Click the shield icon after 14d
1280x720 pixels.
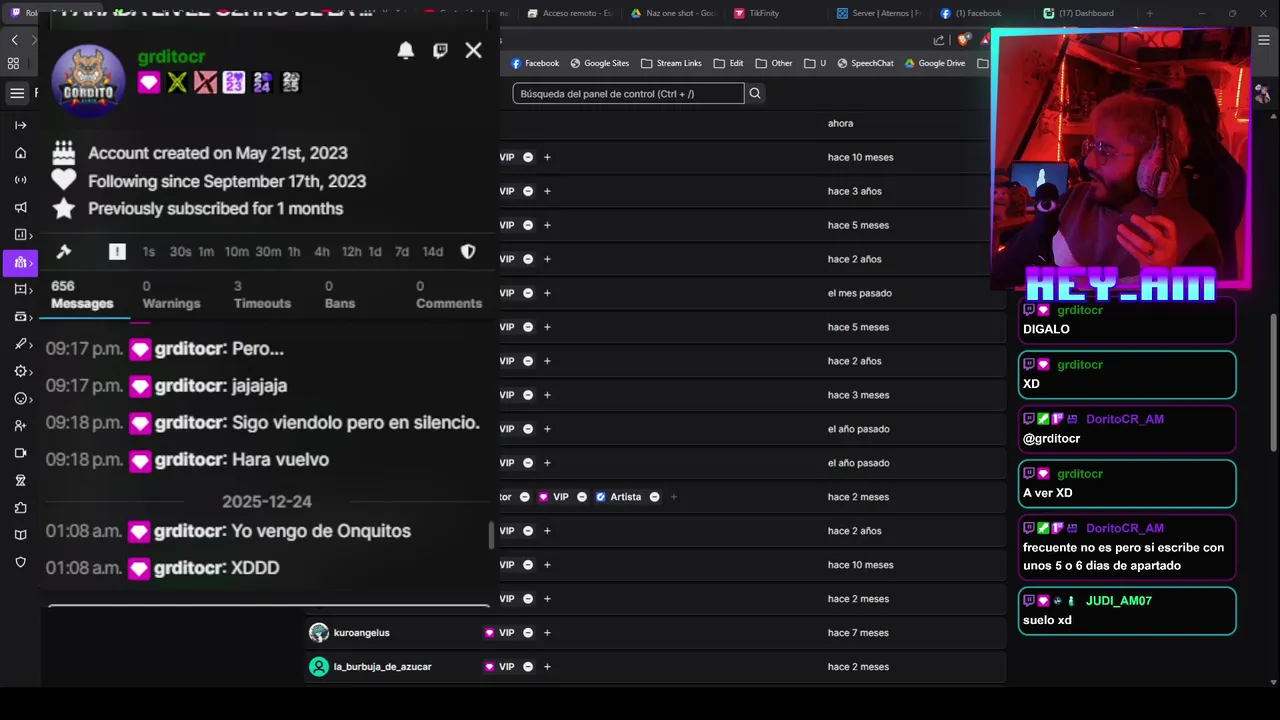468,251
